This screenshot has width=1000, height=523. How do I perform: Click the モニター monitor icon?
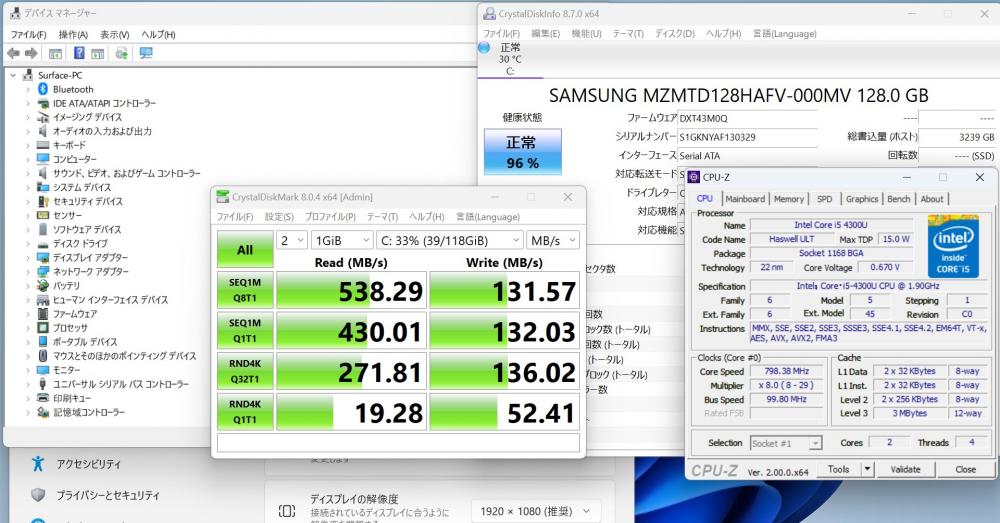(43, 370)
